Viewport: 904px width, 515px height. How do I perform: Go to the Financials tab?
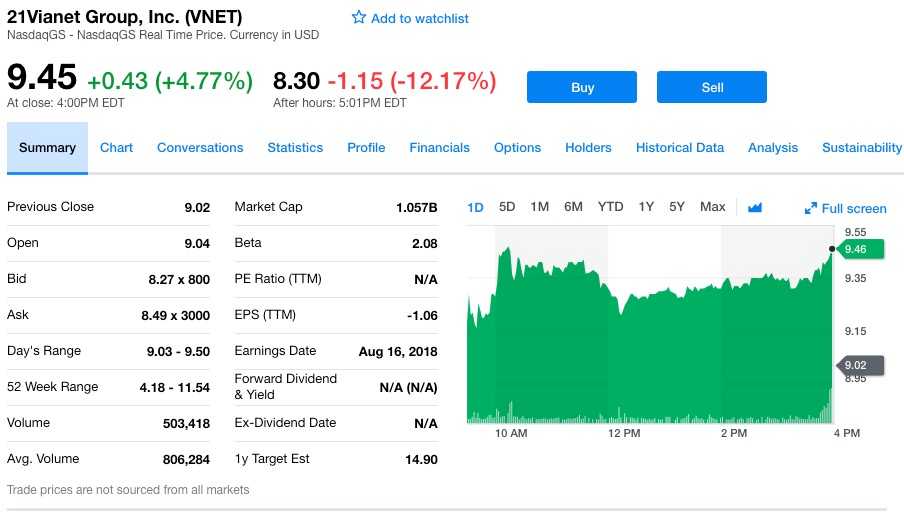[439, 148]
